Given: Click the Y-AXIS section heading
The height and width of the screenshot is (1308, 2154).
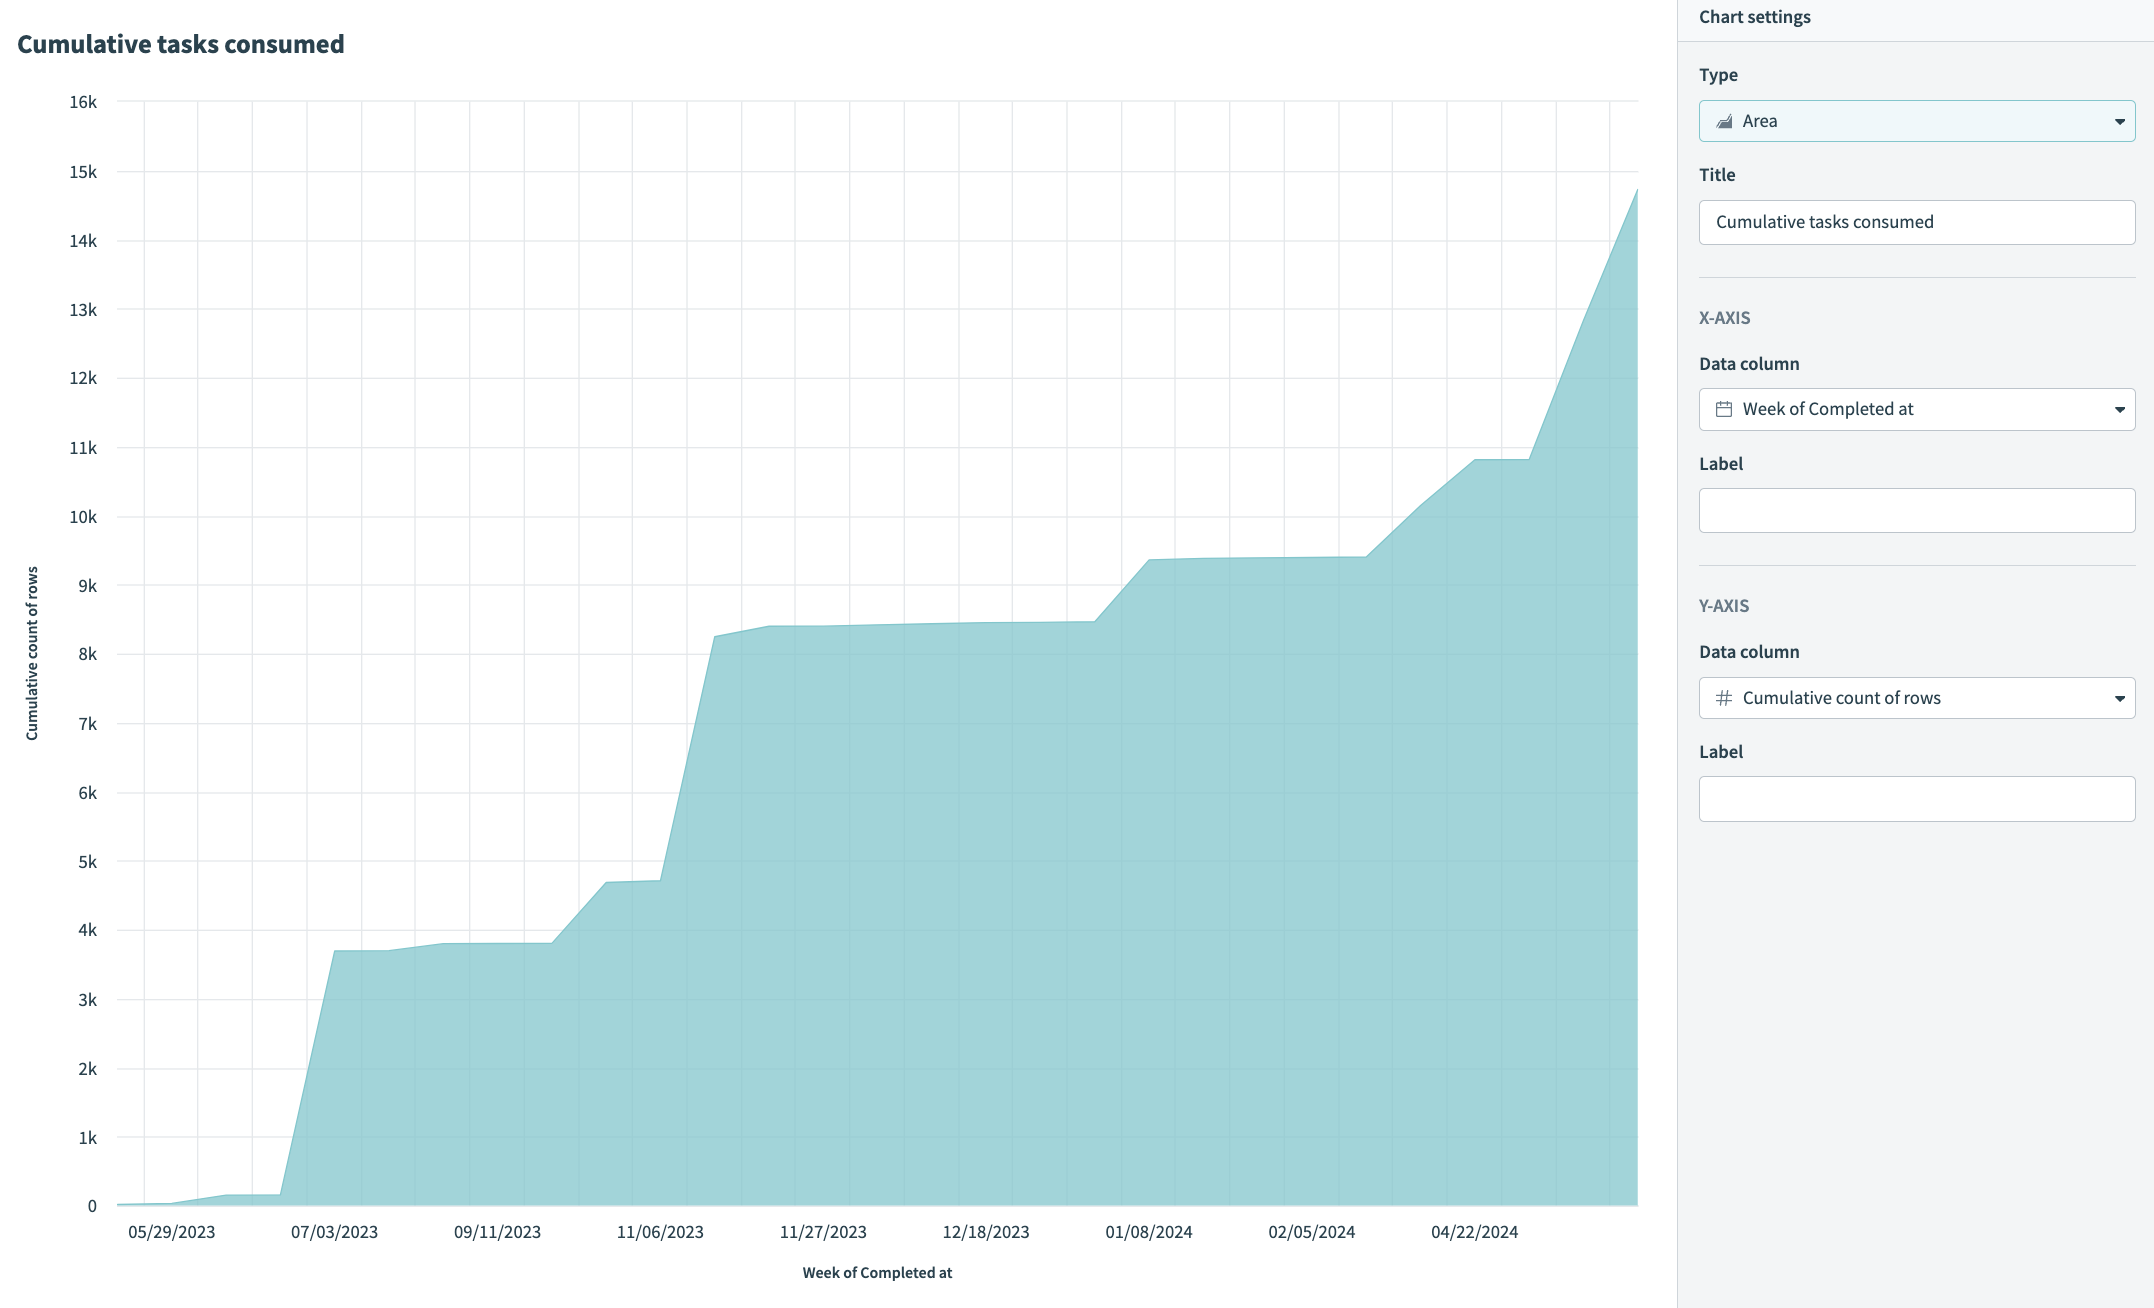Looking at the screenshot, I should point(1724,606).
